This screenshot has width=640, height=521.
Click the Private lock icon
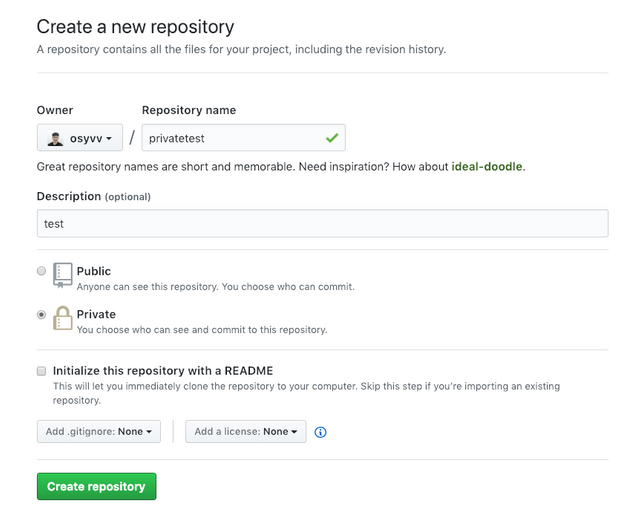pyautogui.click(x=62, y=318)
